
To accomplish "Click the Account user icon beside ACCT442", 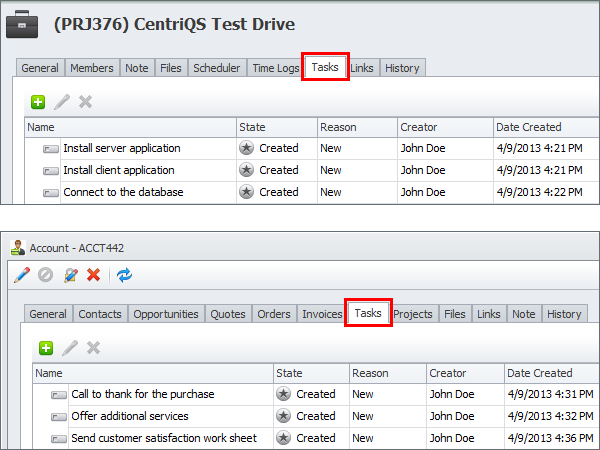I will 18,248.
